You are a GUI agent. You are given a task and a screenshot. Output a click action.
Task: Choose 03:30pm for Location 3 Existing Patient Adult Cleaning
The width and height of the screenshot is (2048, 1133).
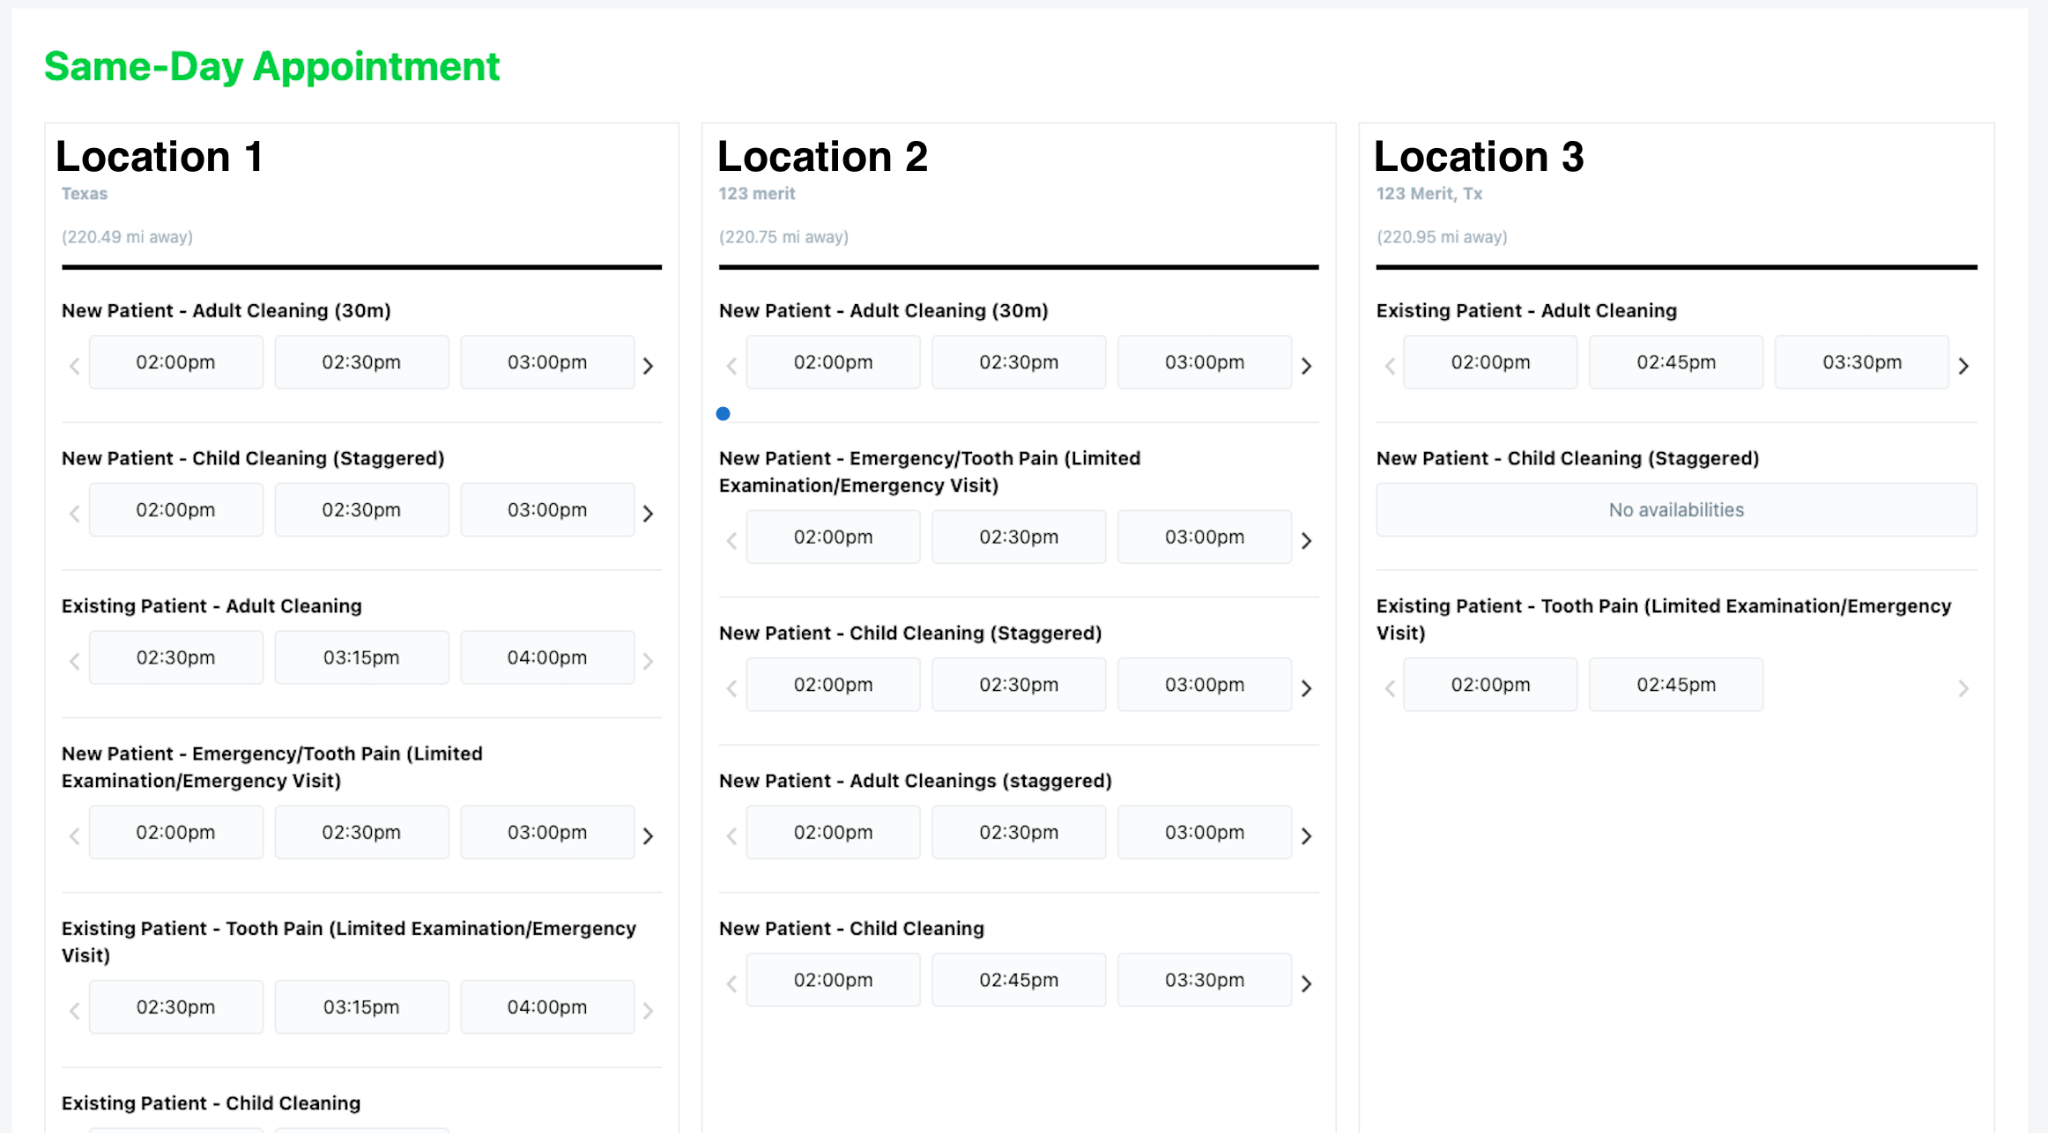(x=1862, y=362)
